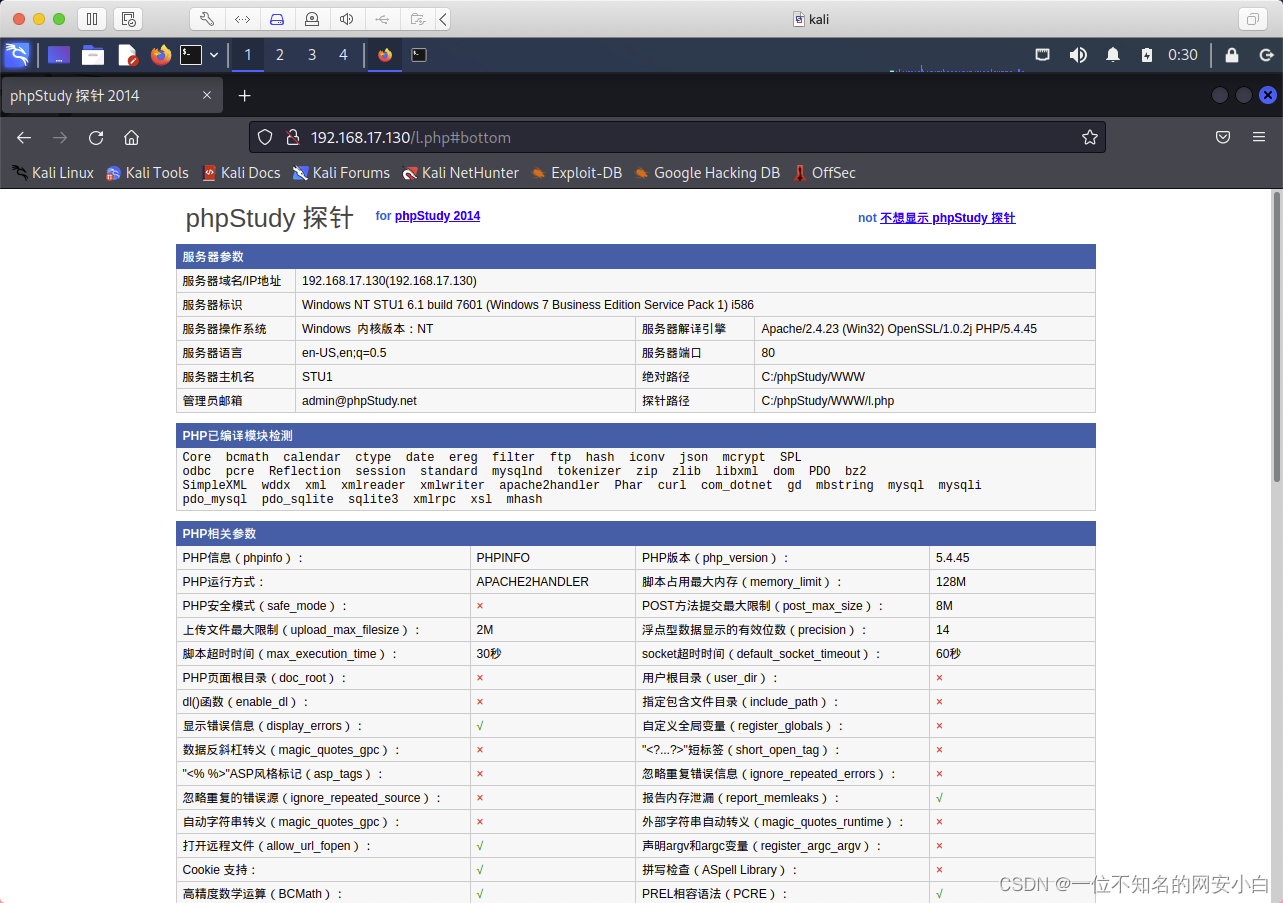
Task: Click the log out panel icon
Action: 1266,55
